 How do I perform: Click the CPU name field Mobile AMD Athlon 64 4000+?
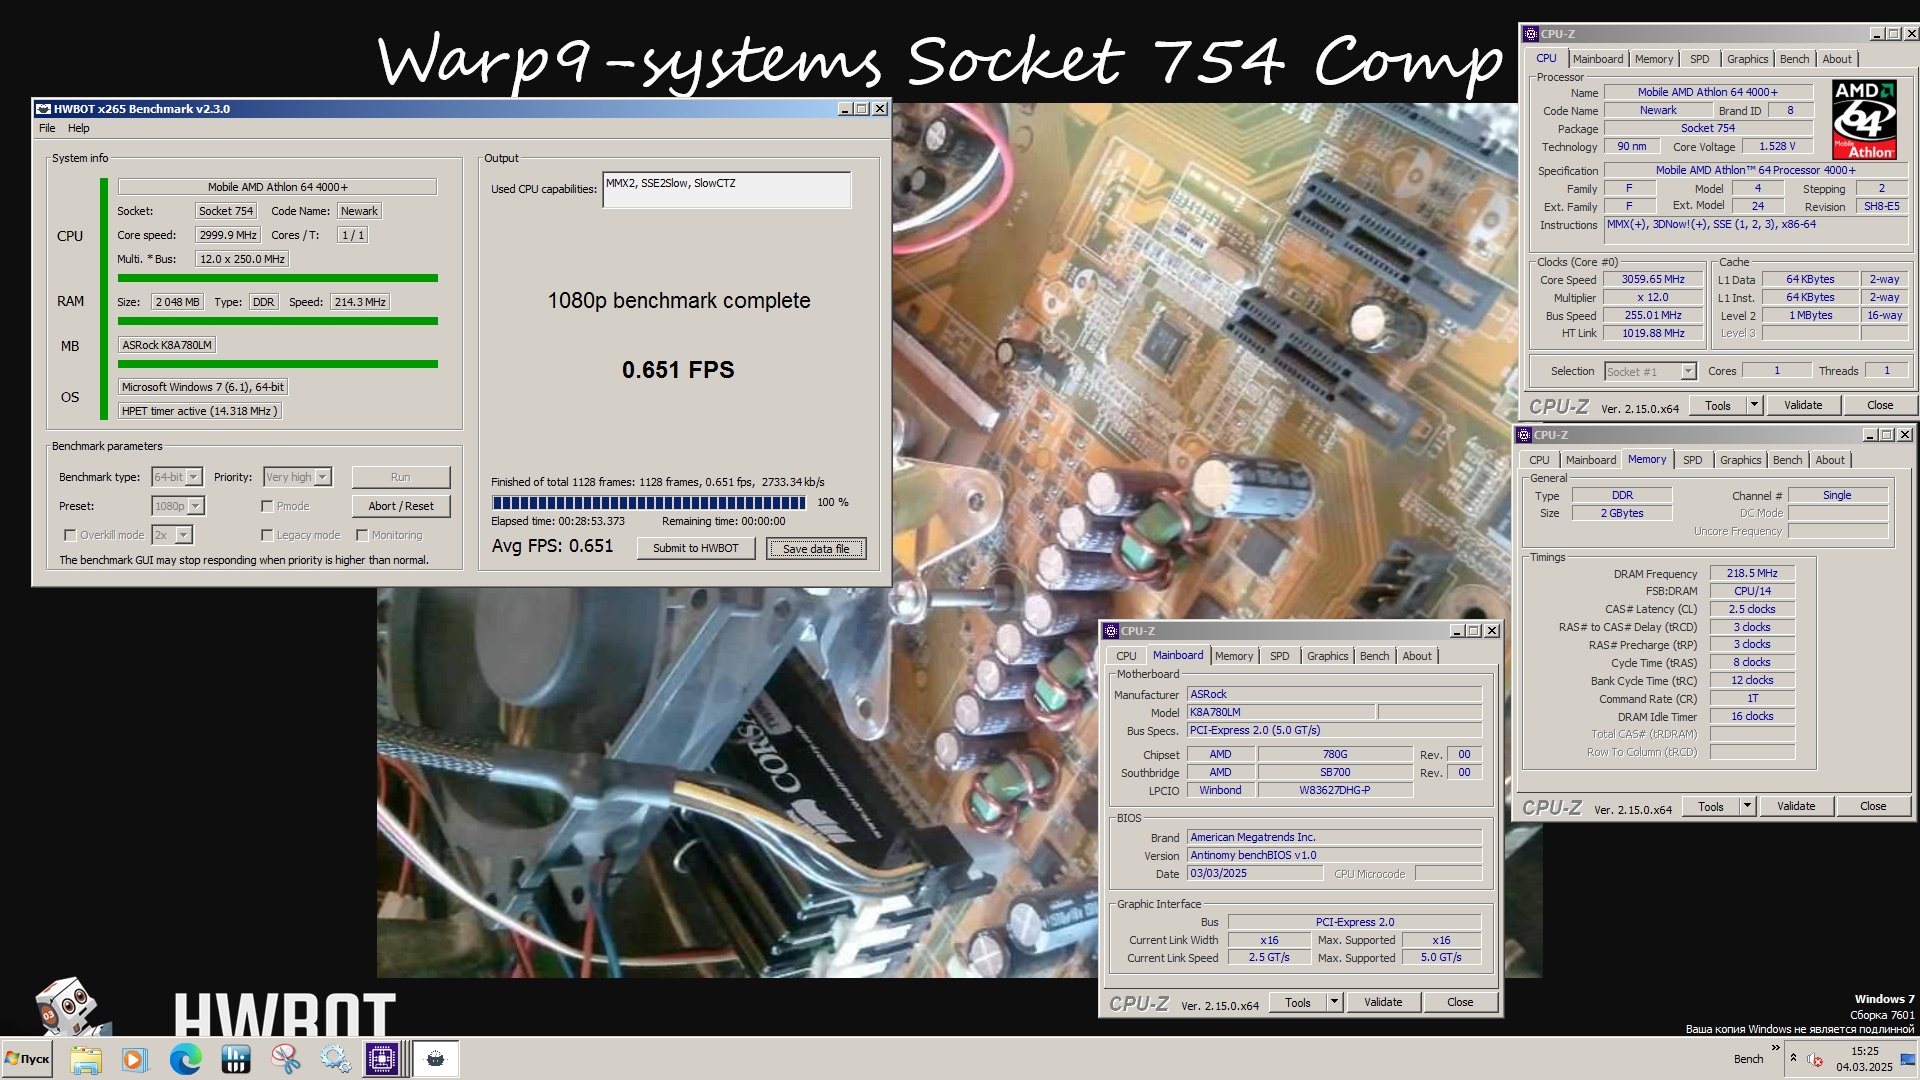click(x=278, y=187)
